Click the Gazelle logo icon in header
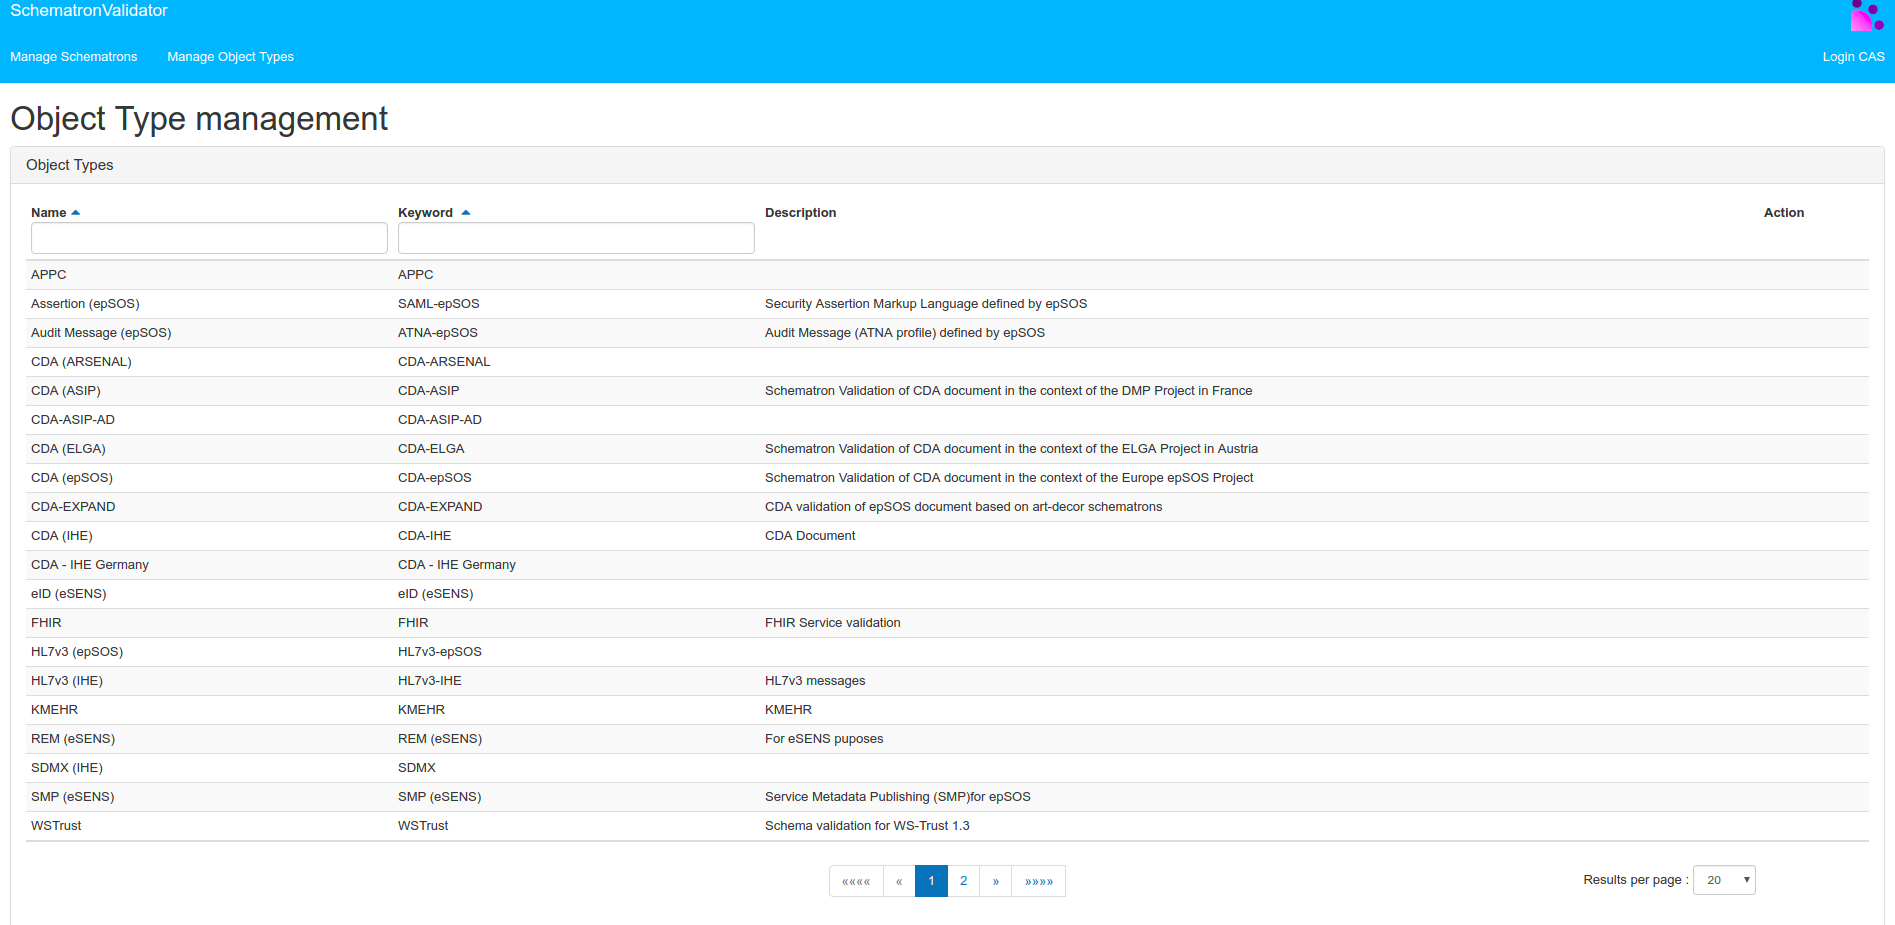This screenshot has height=925, width=1895. point(1866,16)
